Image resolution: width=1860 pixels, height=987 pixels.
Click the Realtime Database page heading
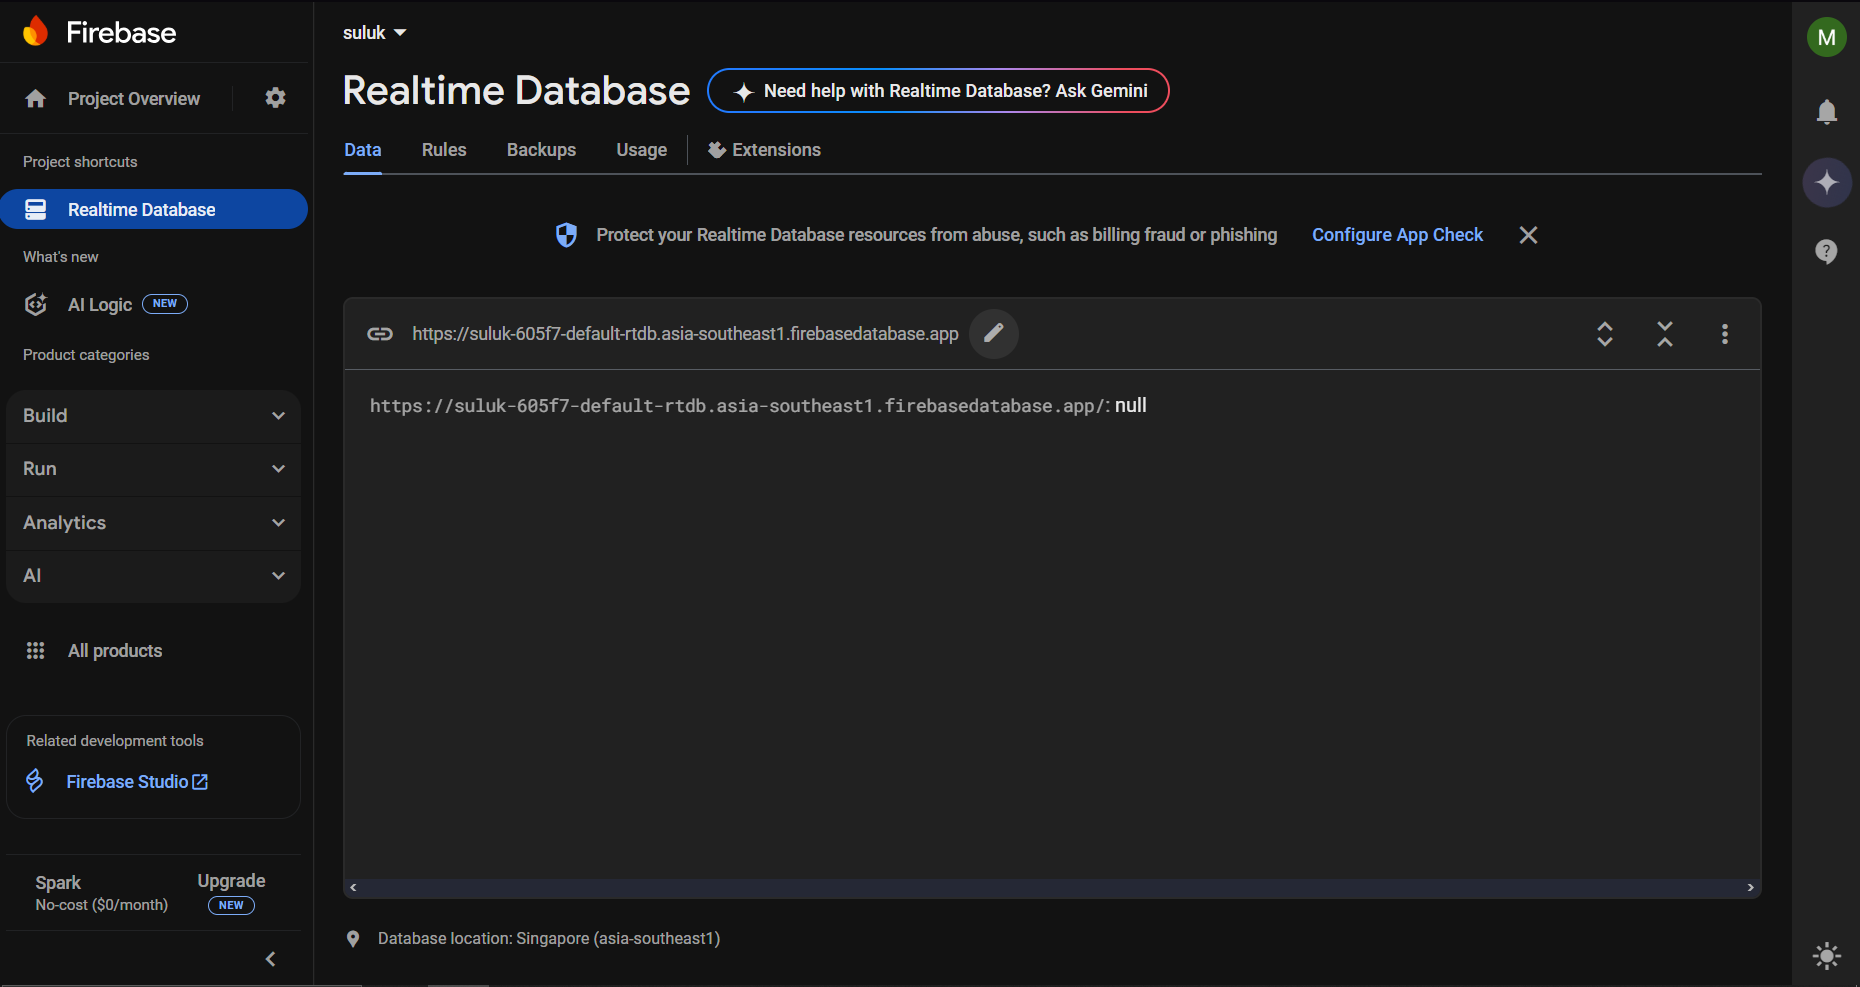pyautogui.click(x=516, y=91)
